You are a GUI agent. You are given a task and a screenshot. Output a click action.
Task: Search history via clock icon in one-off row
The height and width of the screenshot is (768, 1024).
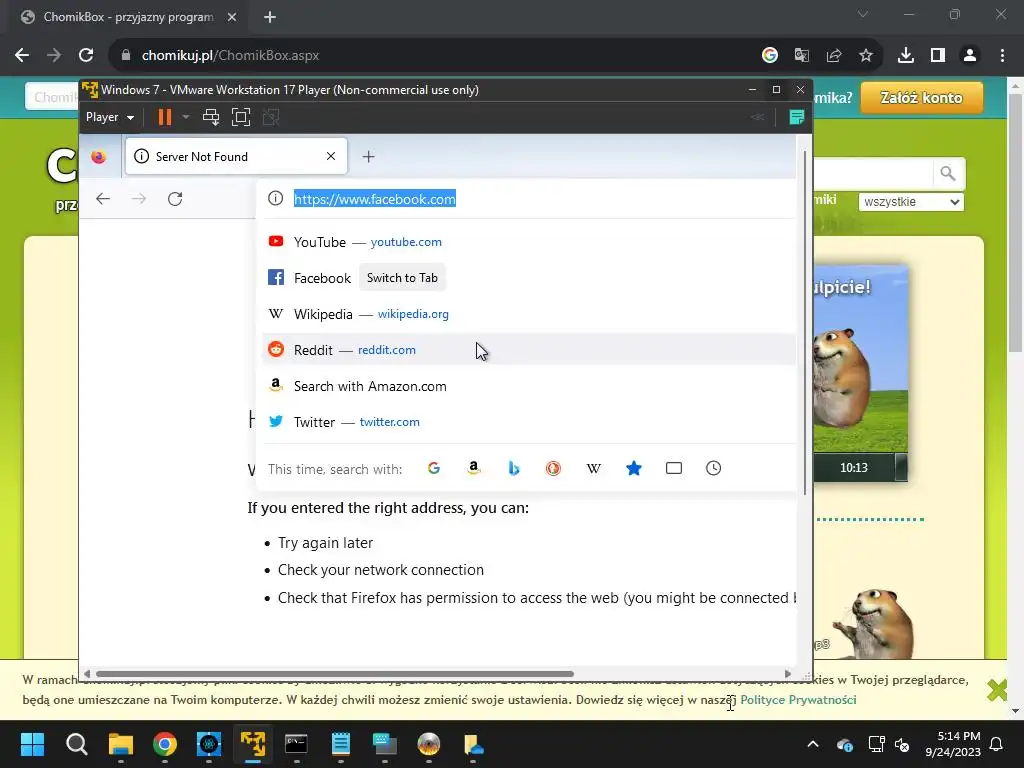click(x=714, y=468)
